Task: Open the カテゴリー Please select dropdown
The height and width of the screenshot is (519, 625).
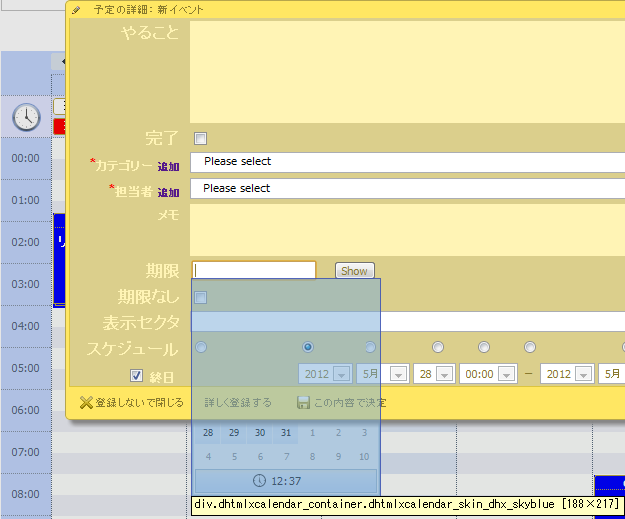Action: pos(407,162)
